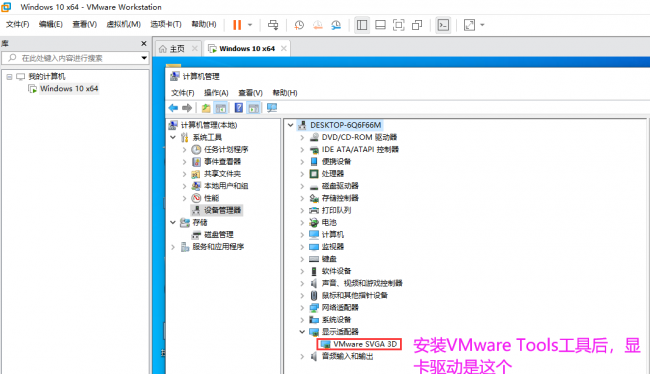Revert the VM to previous snapshot
The image size is (650, 374).
coord(318,25)
